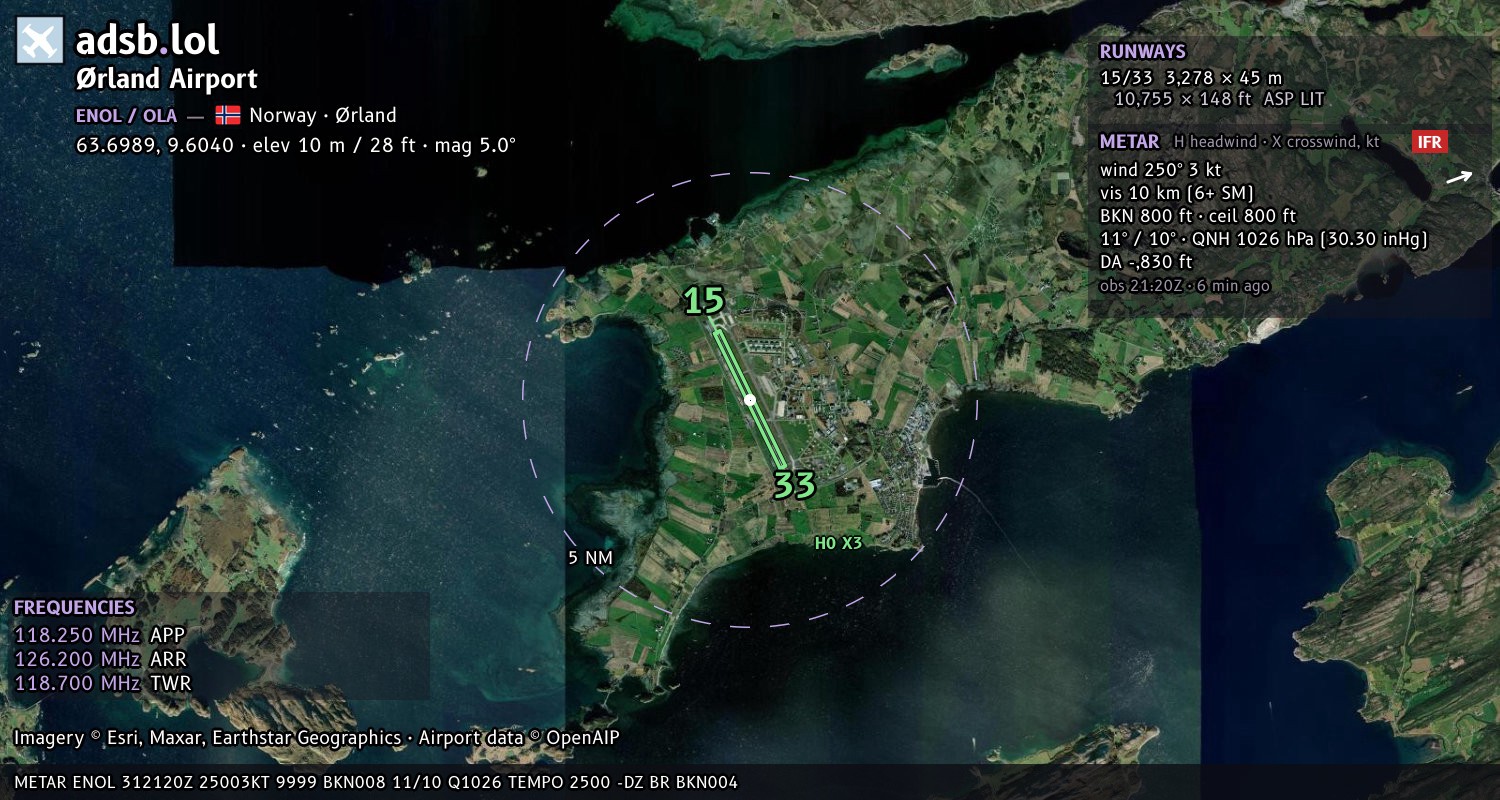1500x800 pixels.
Task: Click the RUNWAYS panel heading
Action: (x=1143, y=52)
